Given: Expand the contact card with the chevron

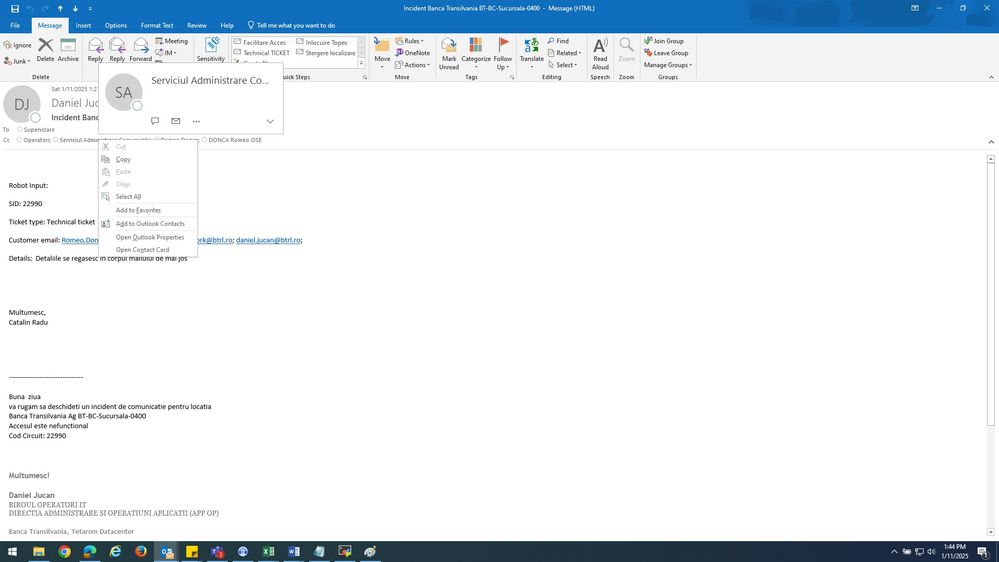Looking at the screenshot, I should click(270, 121).
